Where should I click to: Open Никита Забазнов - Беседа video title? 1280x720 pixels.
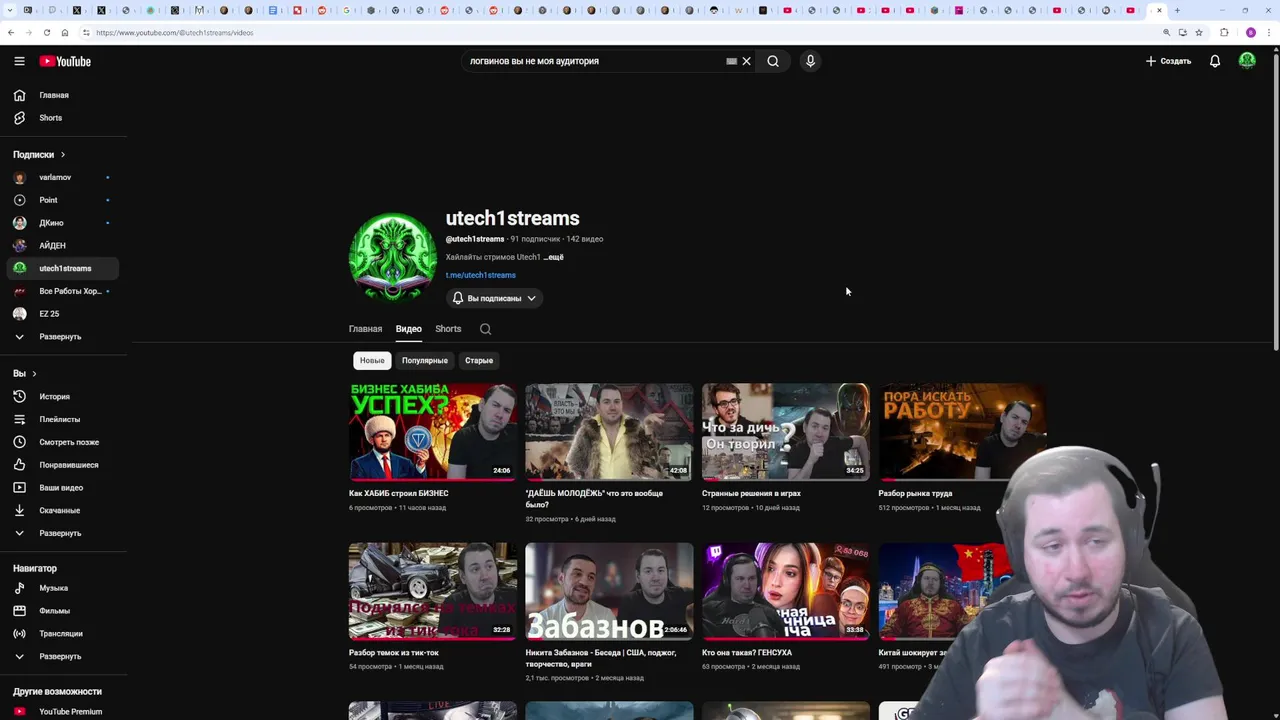tap(601, 658)
